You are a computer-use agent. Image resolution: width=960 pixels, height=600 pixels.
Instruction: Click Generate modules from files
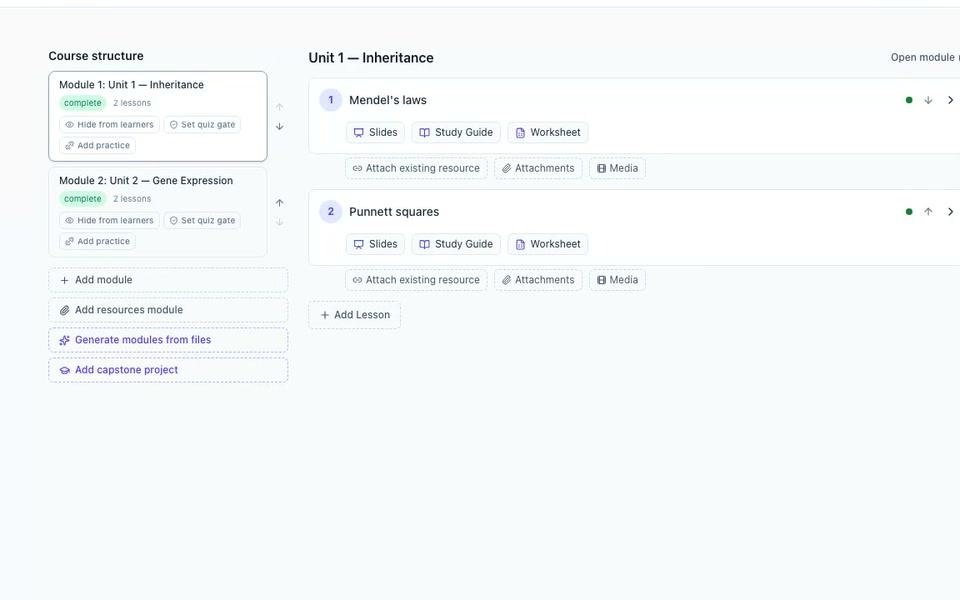pos(168,340)
